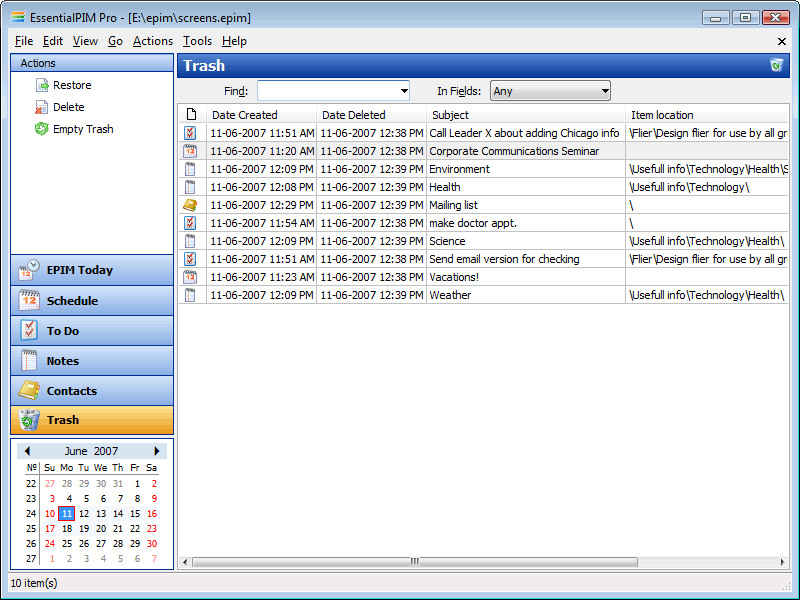Open the View menu
Screen dimensions: 800x600
click(85, 41)
